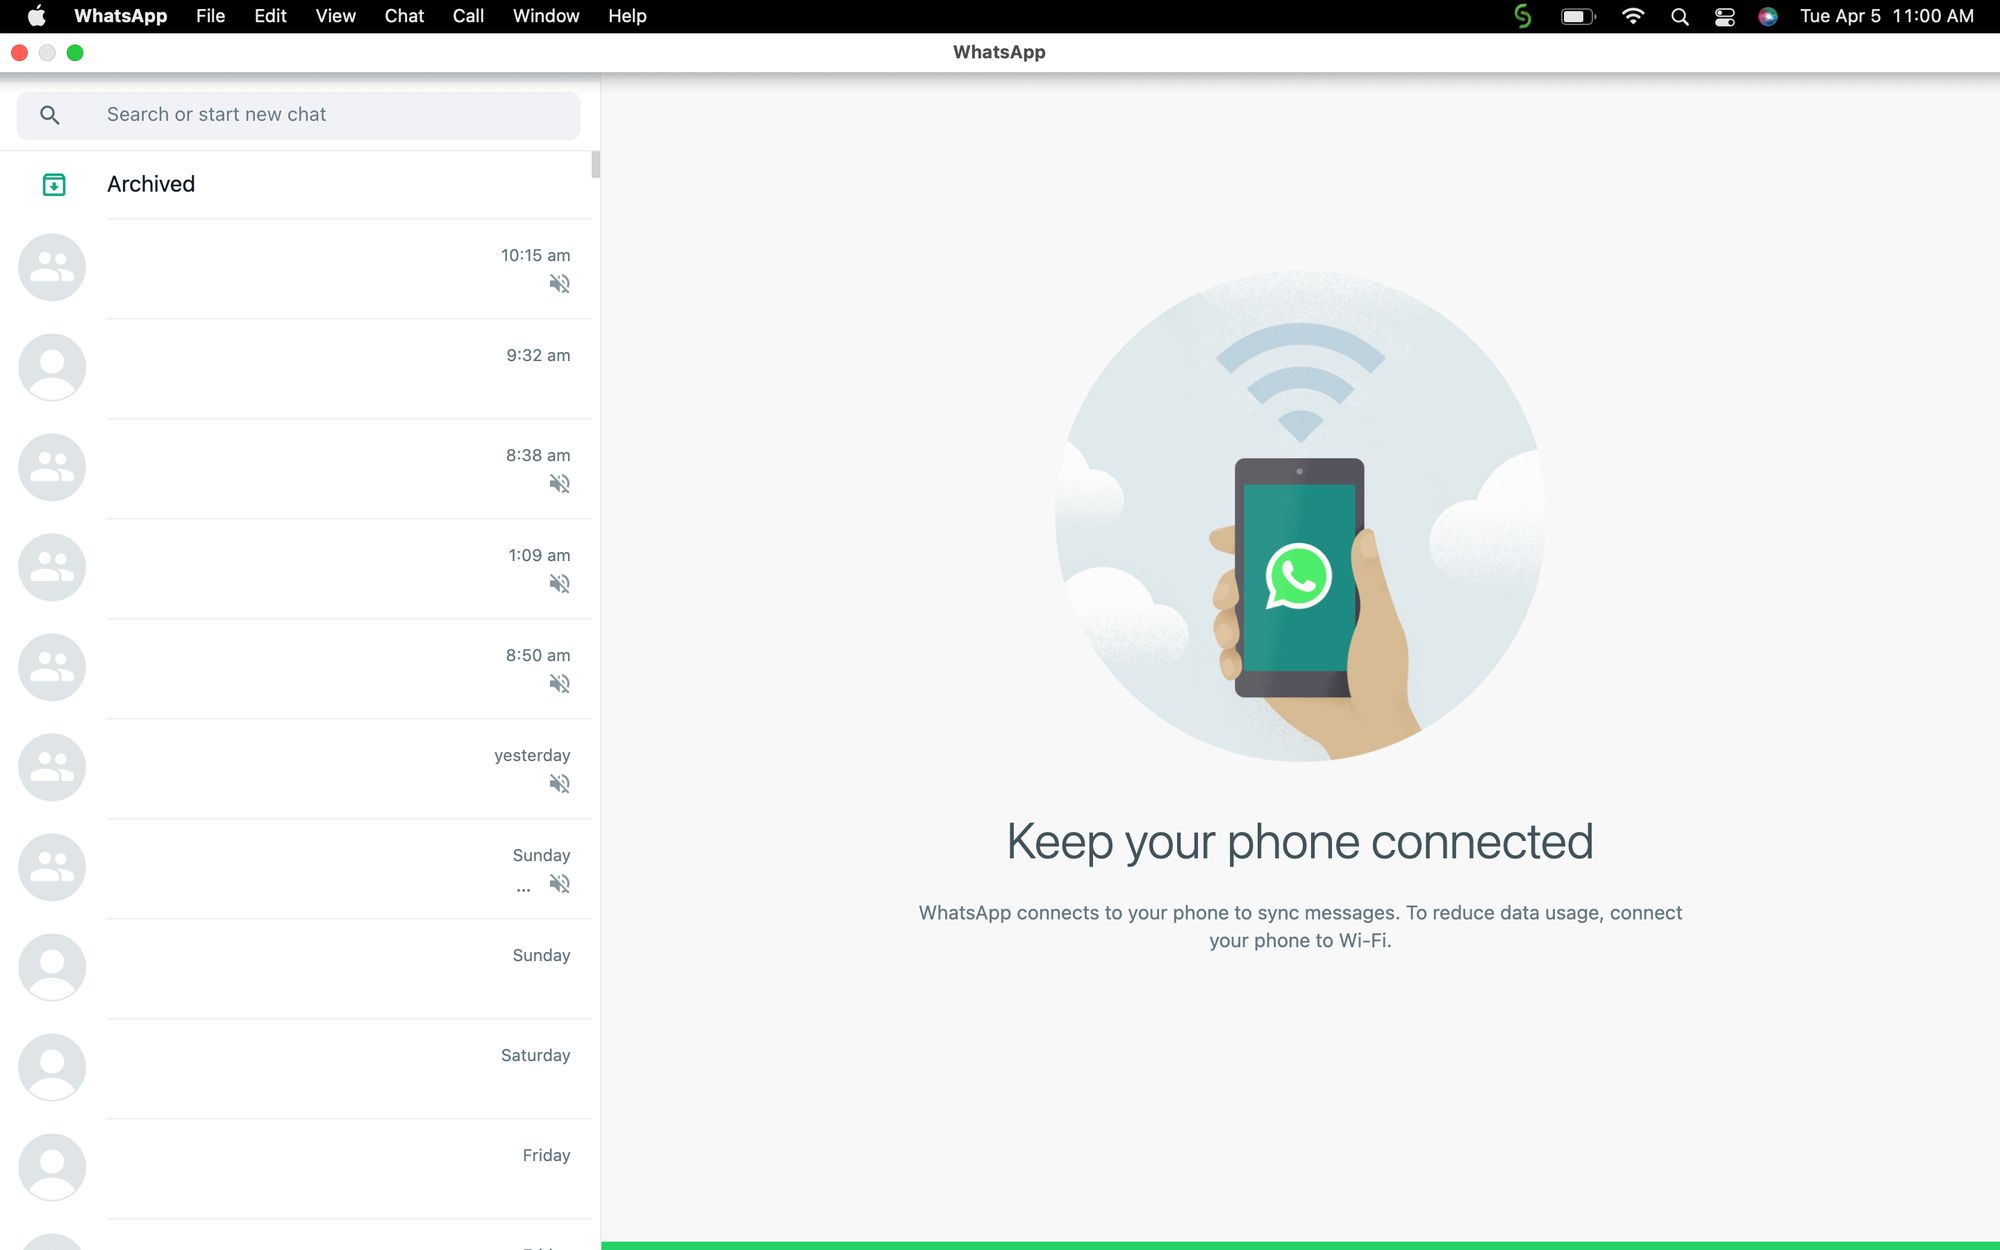Expand the View menu in menu bar
Screen dimensions: 2000x1250
[x=333, y=16]
